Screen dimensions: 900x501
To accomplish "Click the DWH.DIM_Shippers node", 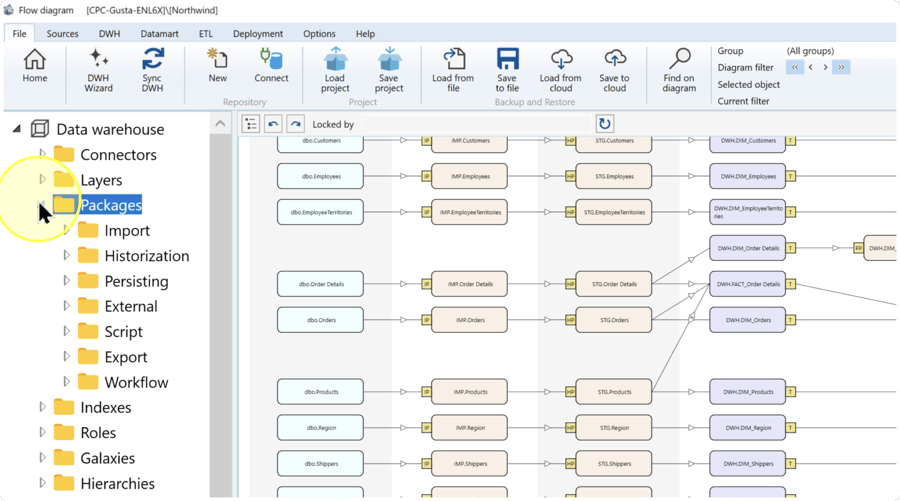I will (x=748, y=464).
